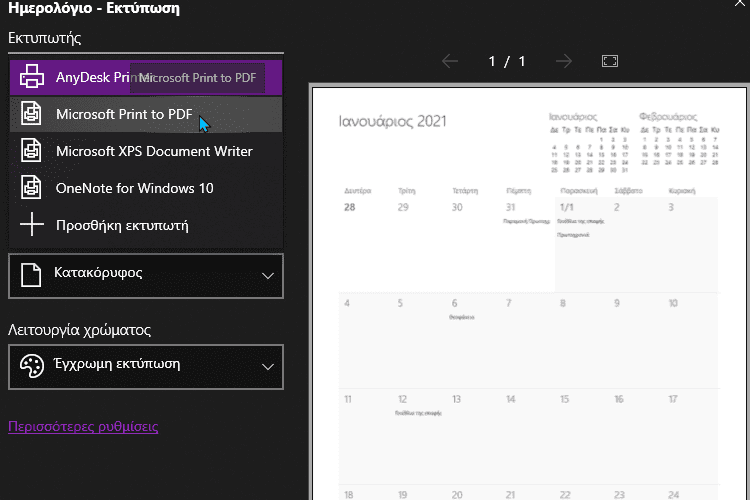
Task: Click the page orientation icon
Action: pos(32,274)
